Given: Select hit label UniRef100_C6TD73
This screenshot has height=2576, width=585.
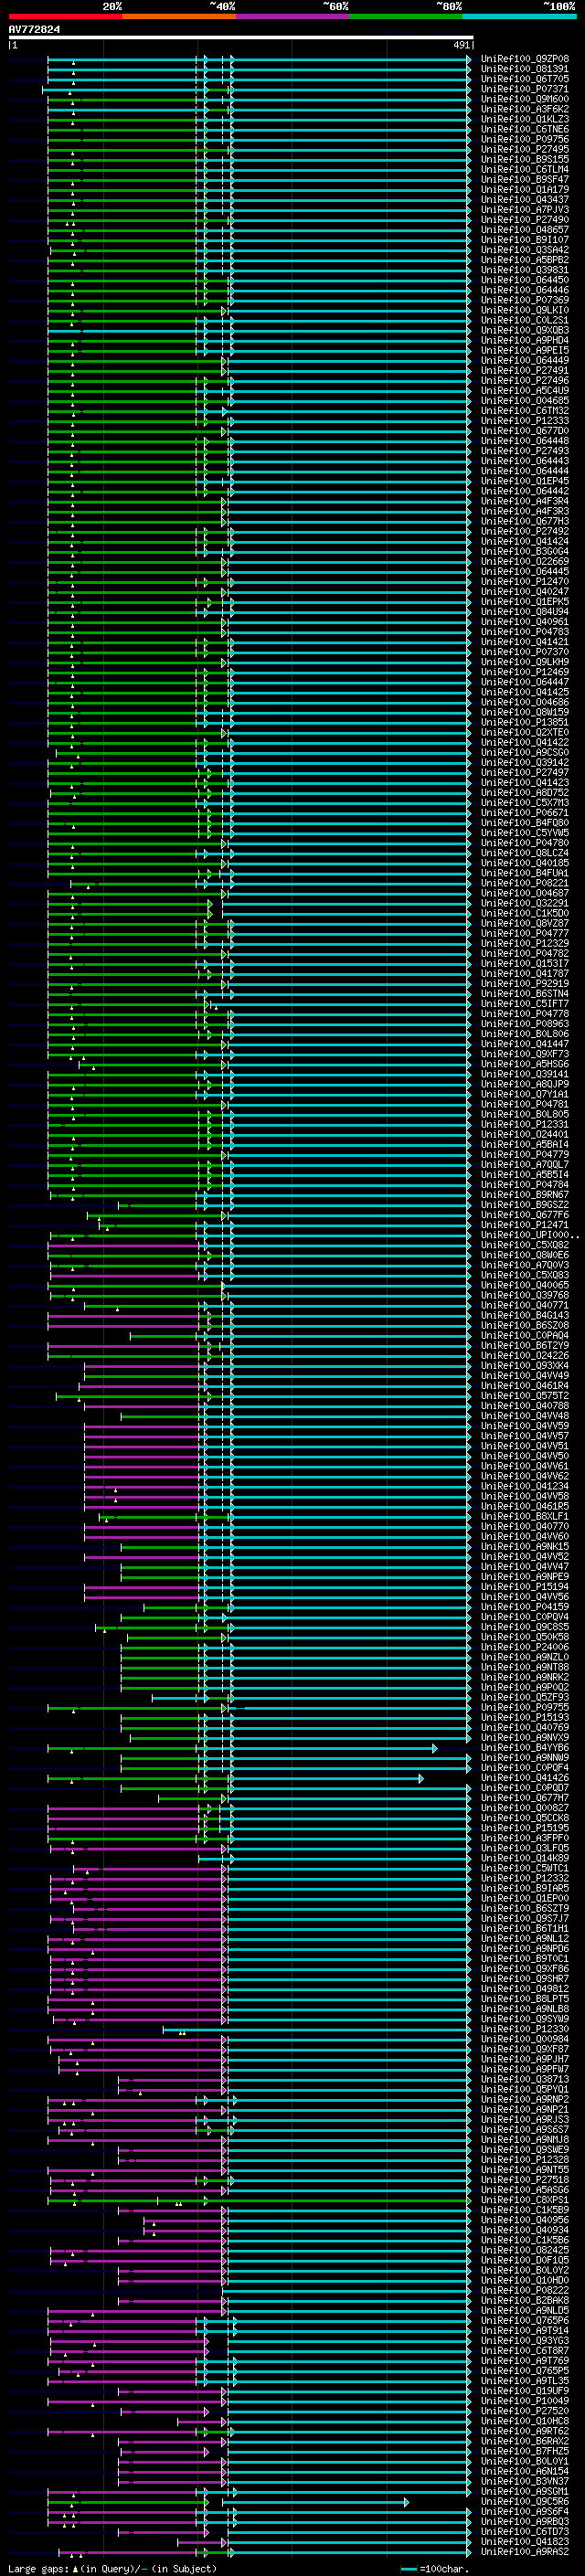Looking at the screenshot, I should tap(525, 2531).
